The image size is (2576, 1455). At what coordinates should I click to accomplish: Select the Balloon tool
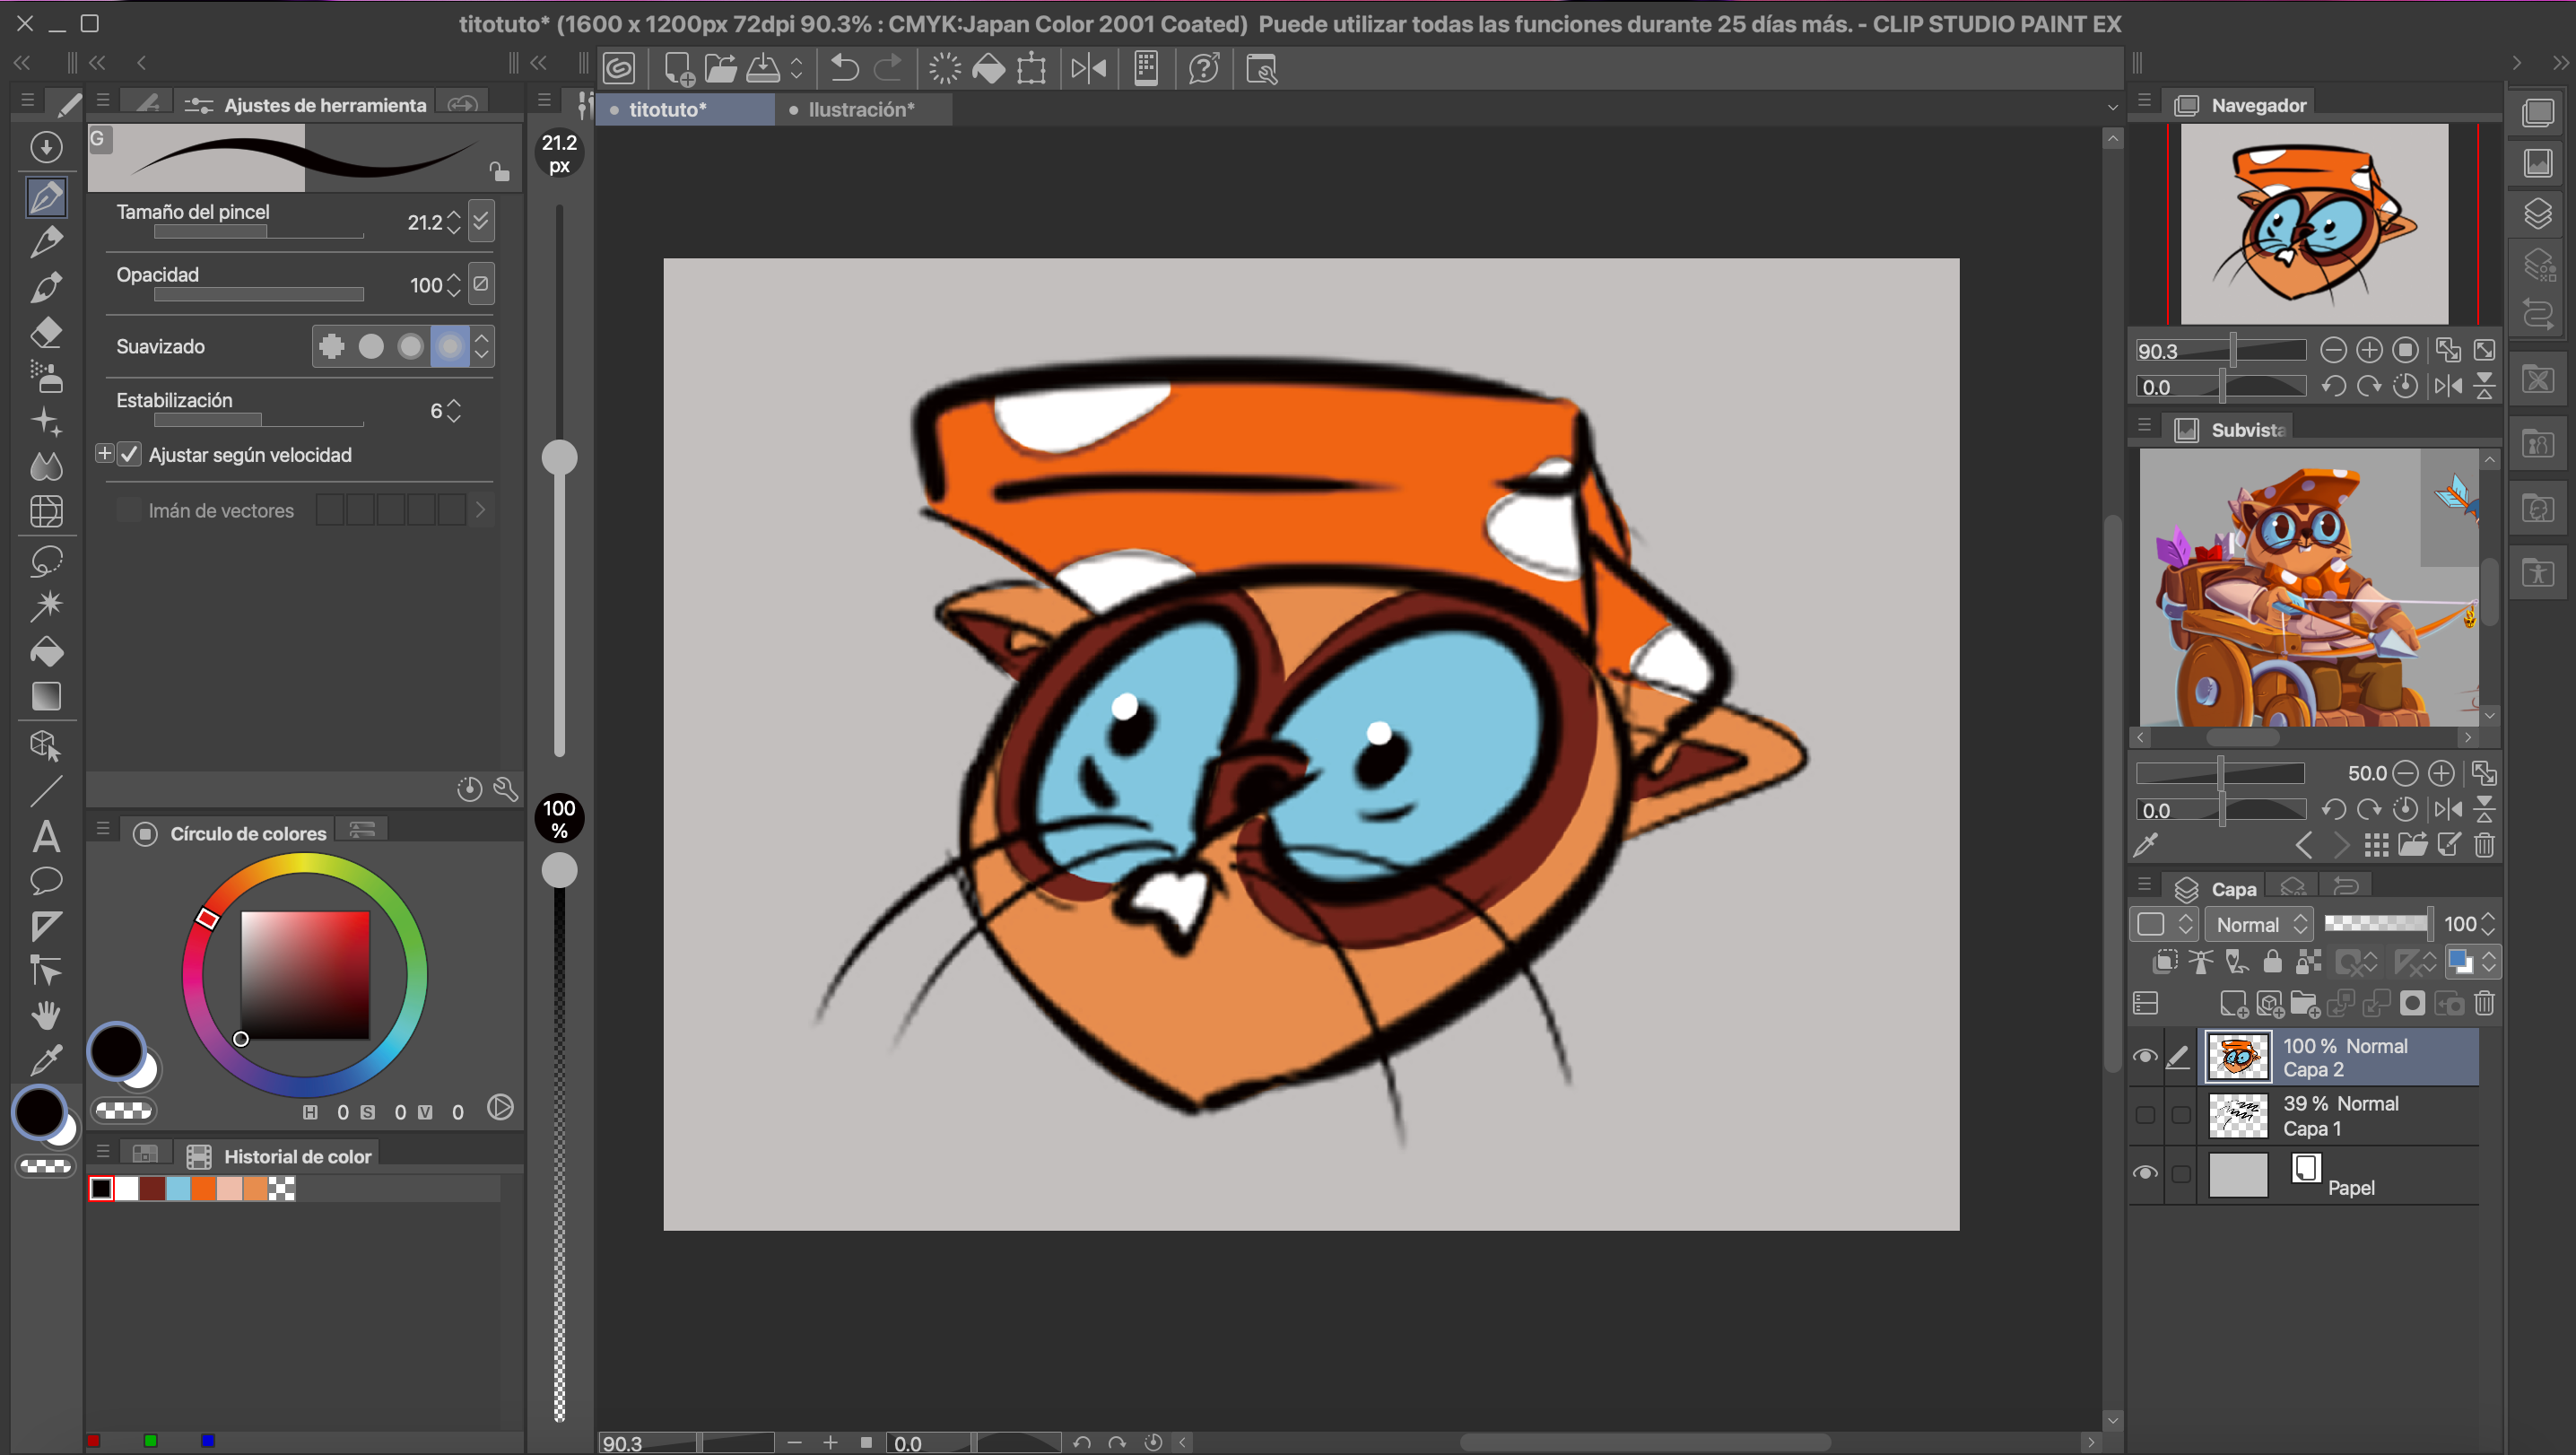coord(46,881)
